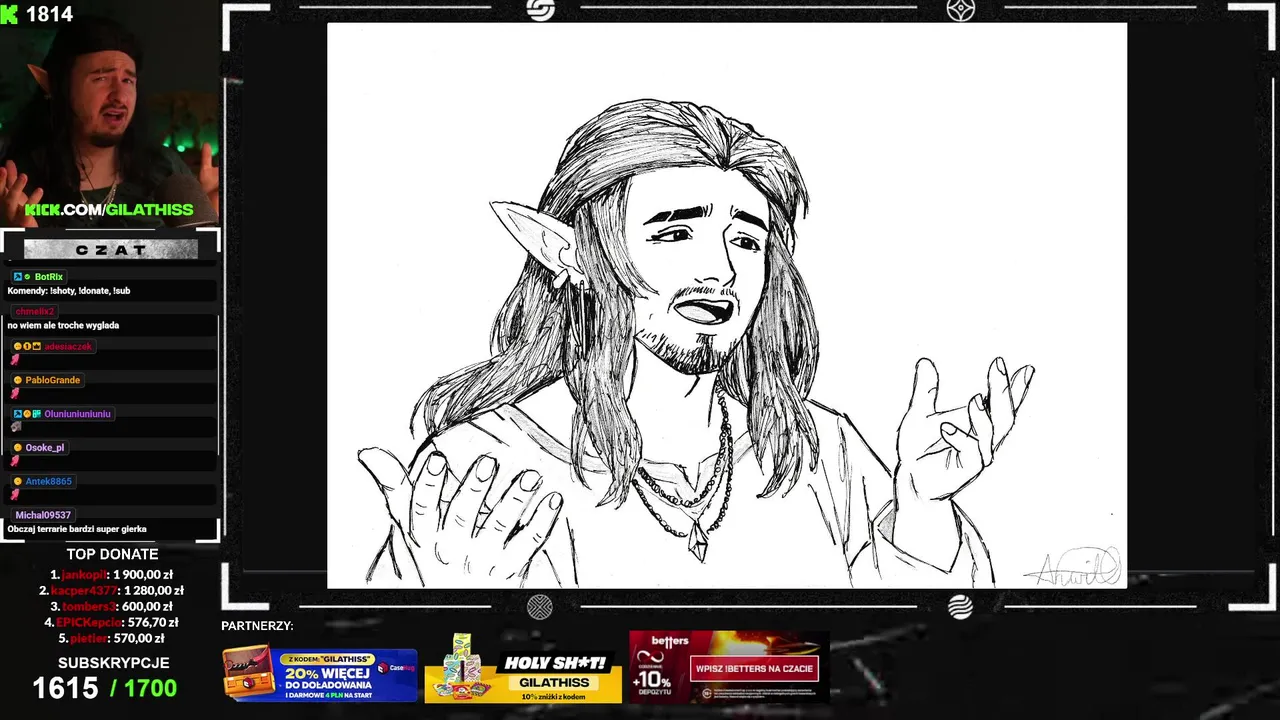Click the badge icons before adesiaczek
Screen dimensions: 1280x720
[x=27, y=347]
